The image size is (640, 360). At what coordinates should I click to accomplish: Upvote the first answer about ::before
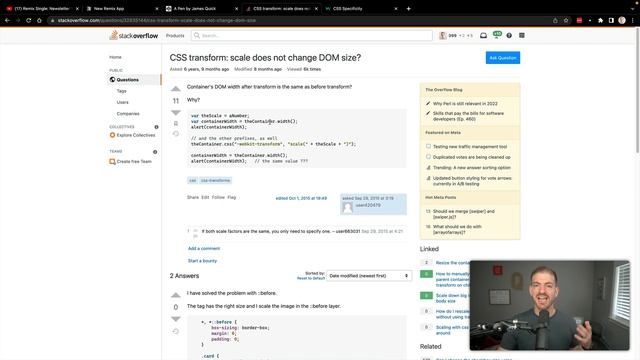coord(176,295)
